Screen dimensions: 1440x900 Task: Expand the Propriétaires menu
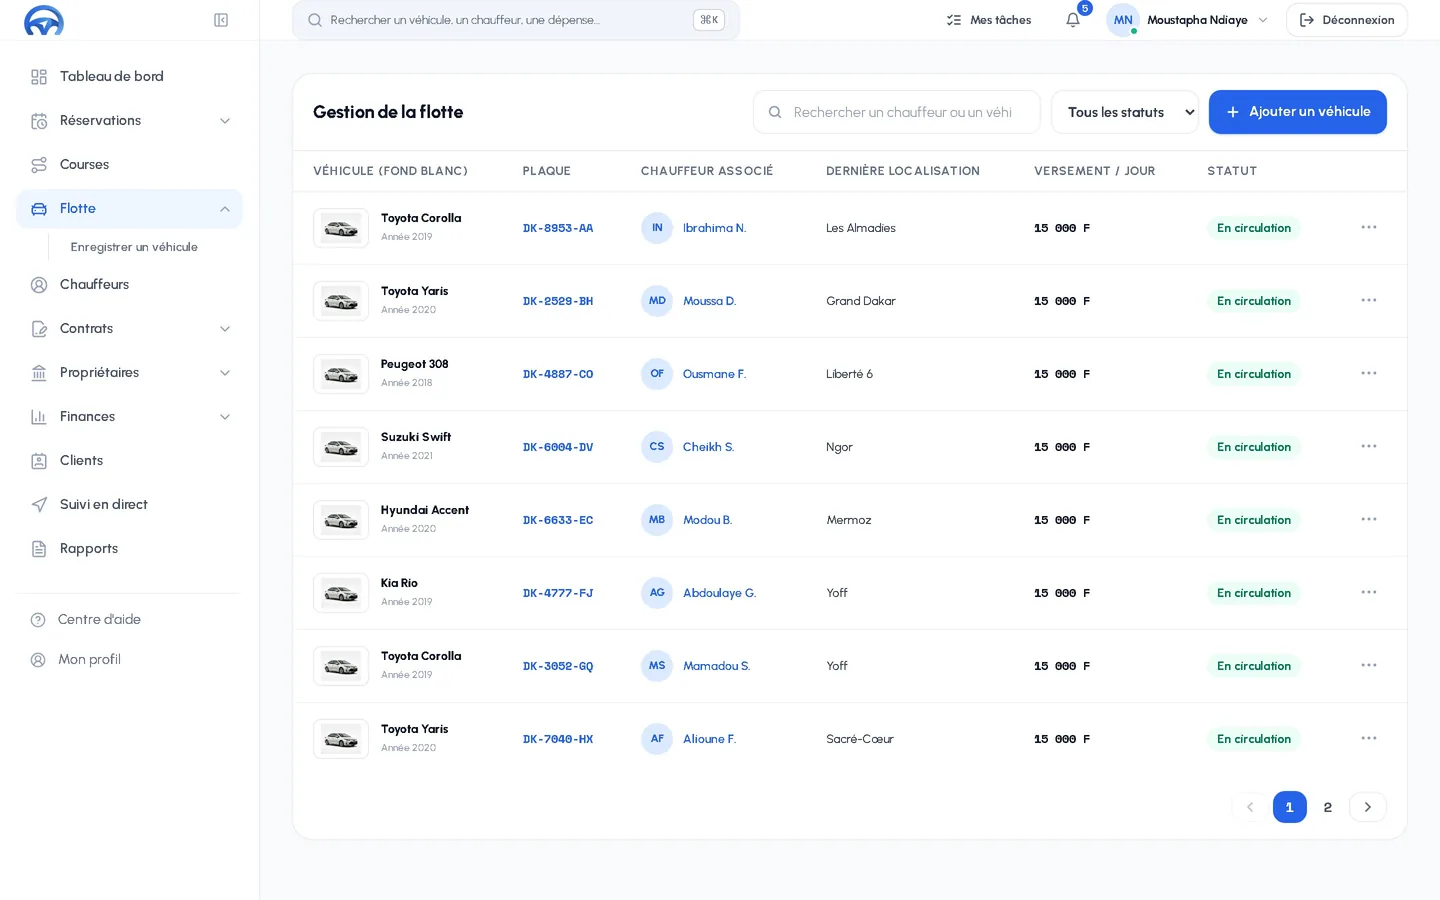tap(129, 373)
